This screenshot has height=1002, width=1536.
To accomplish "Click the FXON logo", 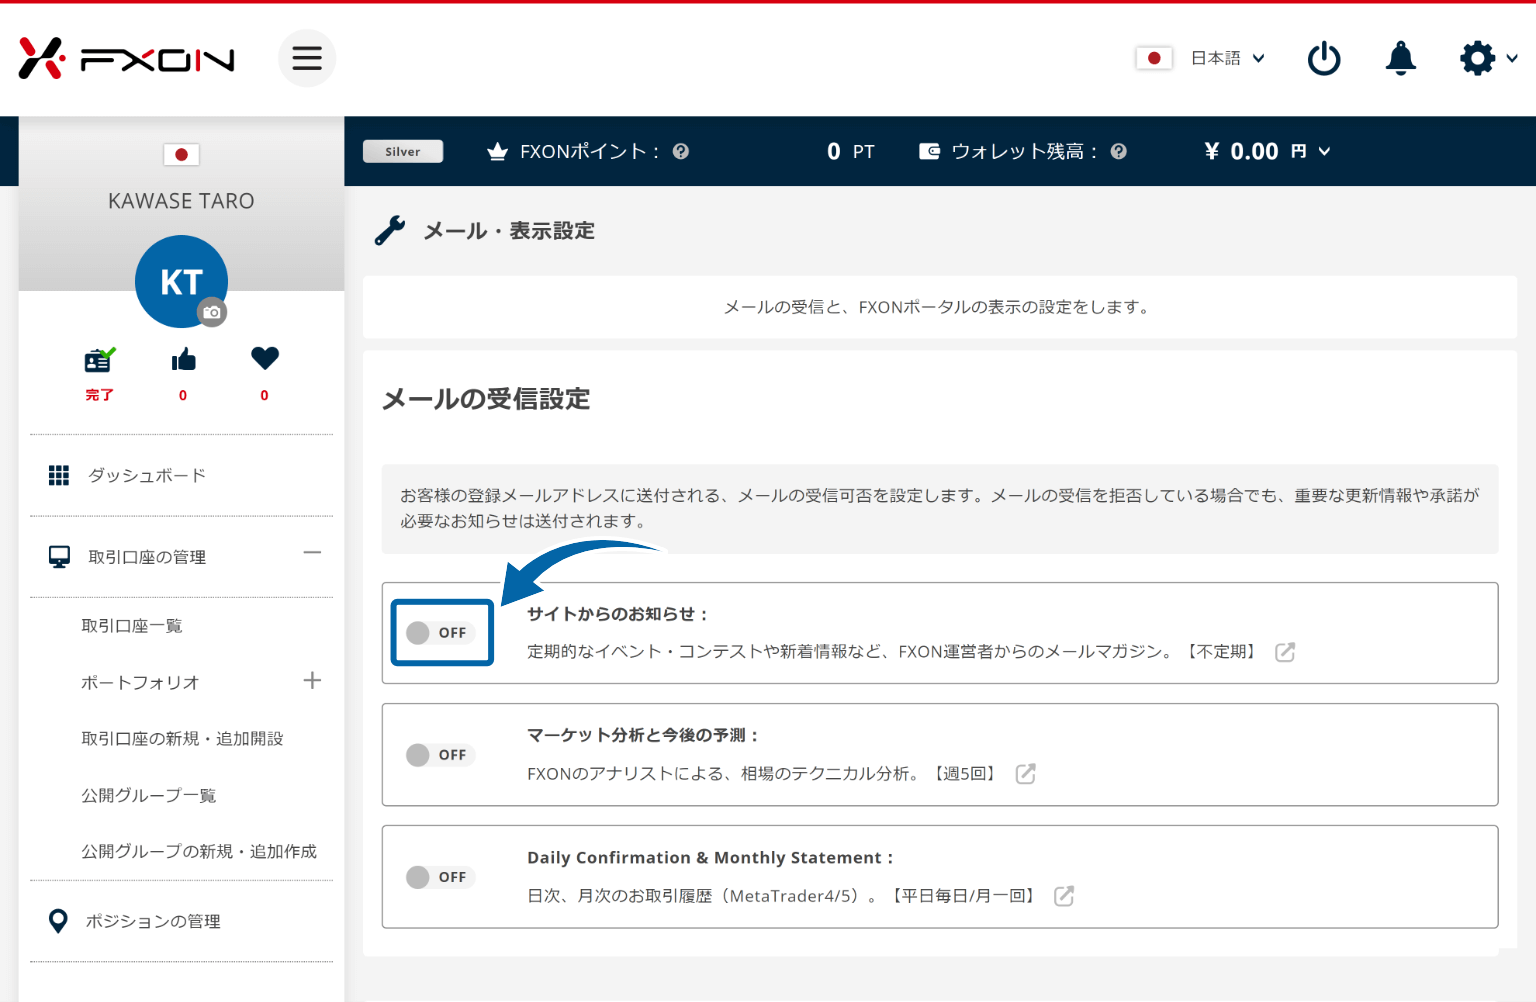I will point(126,59).
